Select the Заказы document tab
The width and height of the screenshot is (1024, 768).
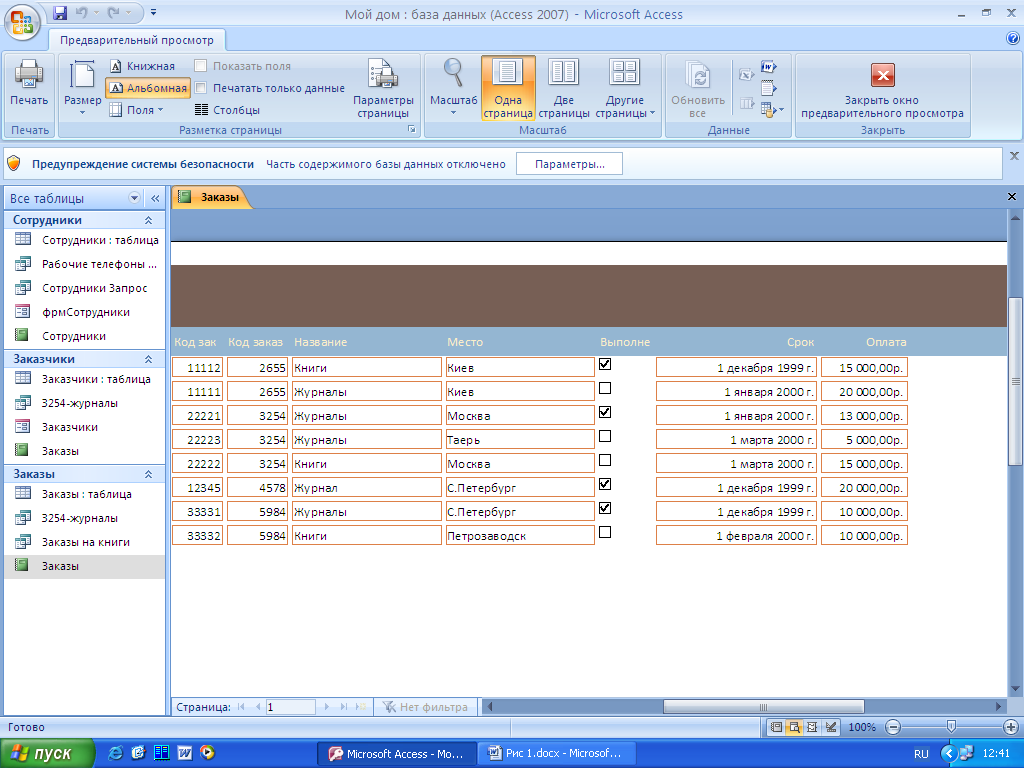point(211,197)
